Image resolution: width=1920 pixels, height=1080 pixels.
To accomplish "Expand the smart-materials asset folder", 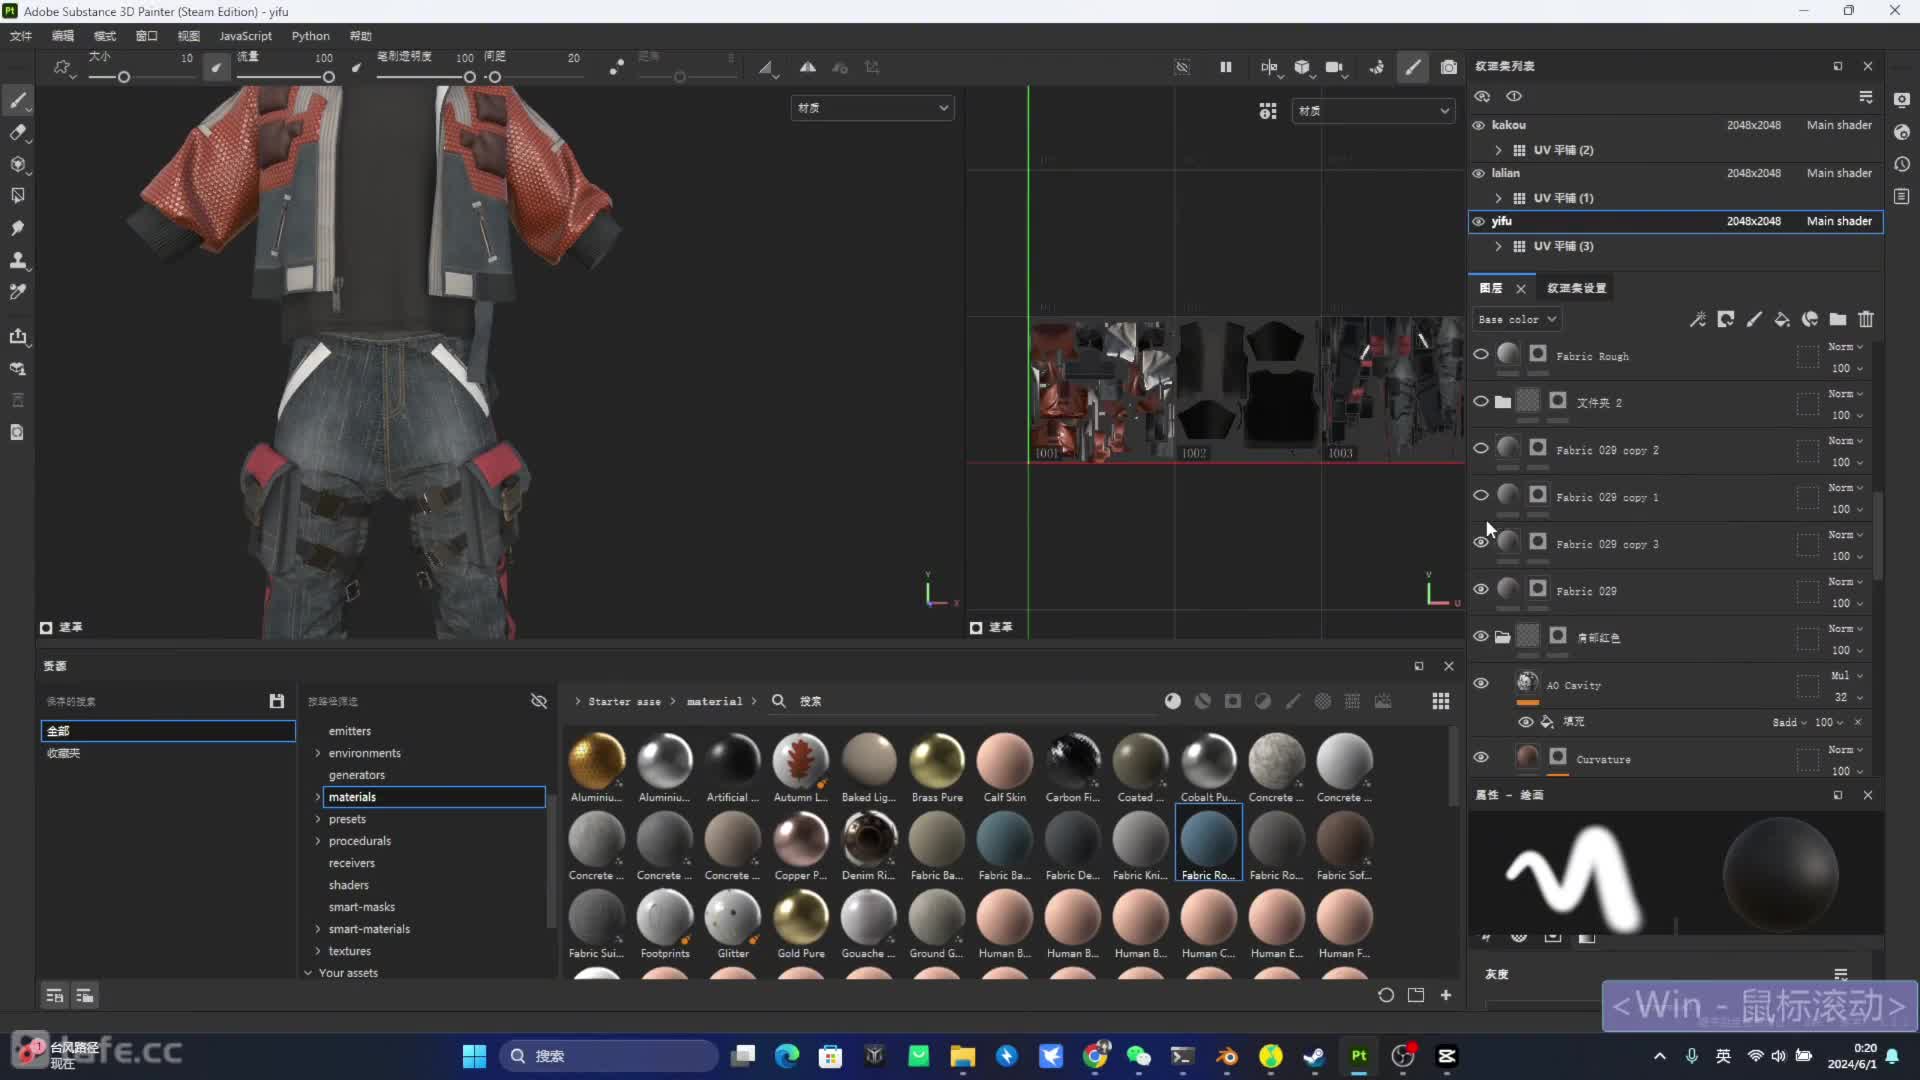I will pos(318,929).
